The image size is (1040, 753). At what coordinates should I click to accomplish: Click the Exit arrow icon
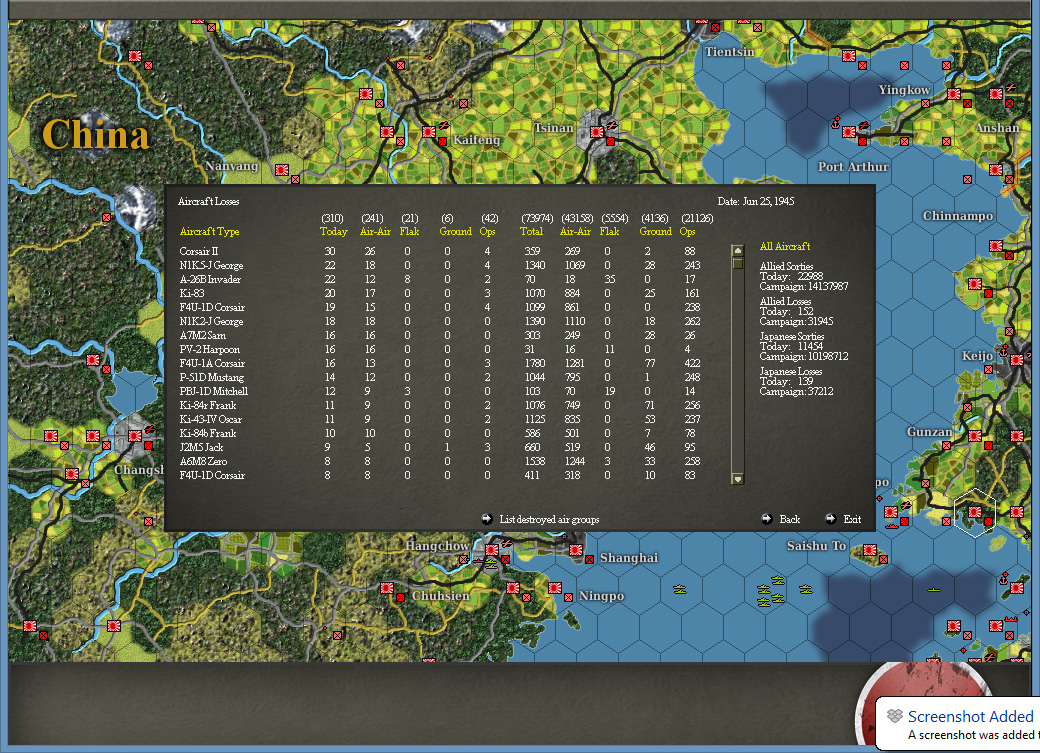(830, 519)
